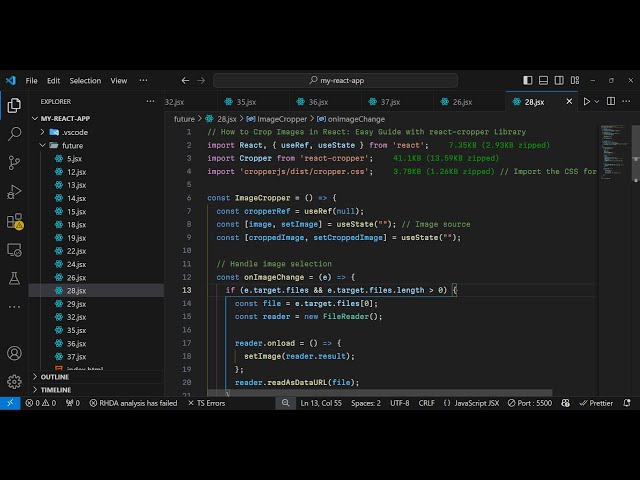Open the Testing flask icon view
The image size is (640, 480).
point(14,277)
